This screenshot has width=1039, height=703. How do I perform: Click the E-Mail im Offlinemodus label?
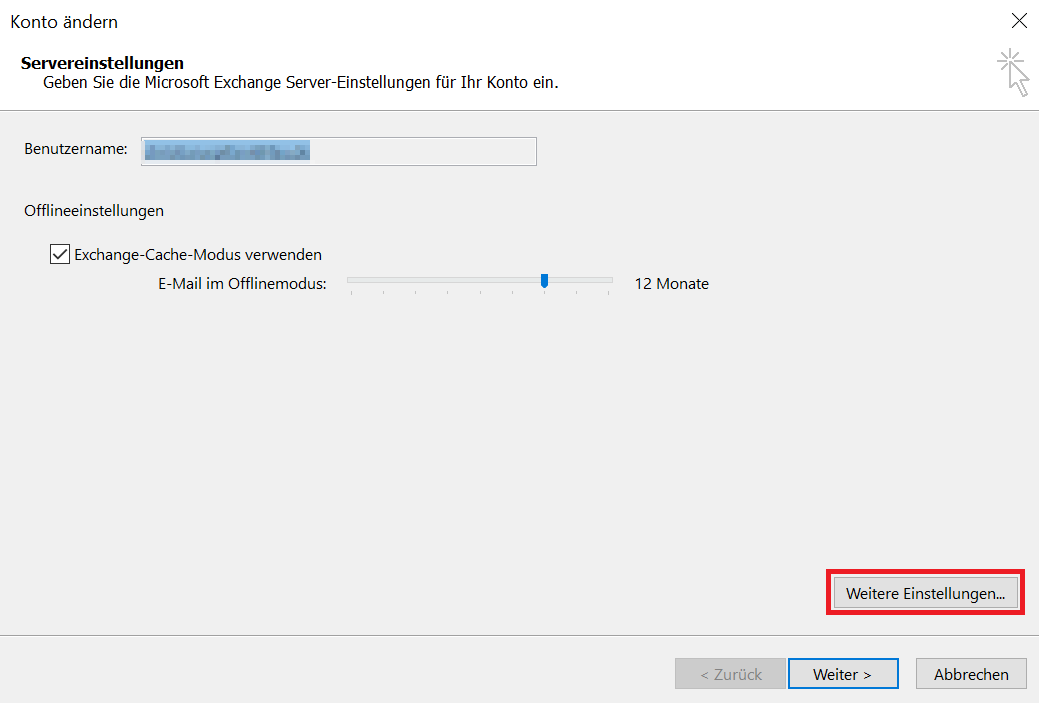242,284
